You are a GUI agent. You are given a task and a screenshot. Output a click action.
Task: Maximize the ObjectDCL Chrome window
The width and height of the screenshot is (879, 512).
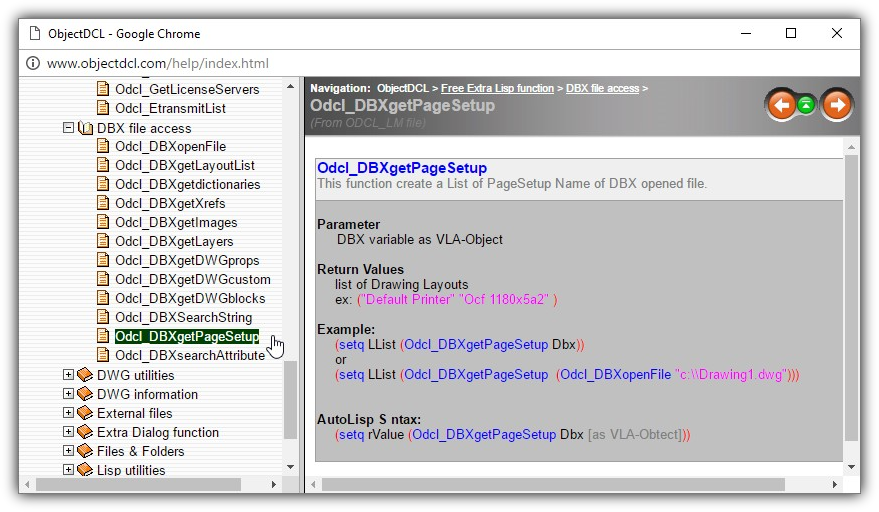(791, 34)
